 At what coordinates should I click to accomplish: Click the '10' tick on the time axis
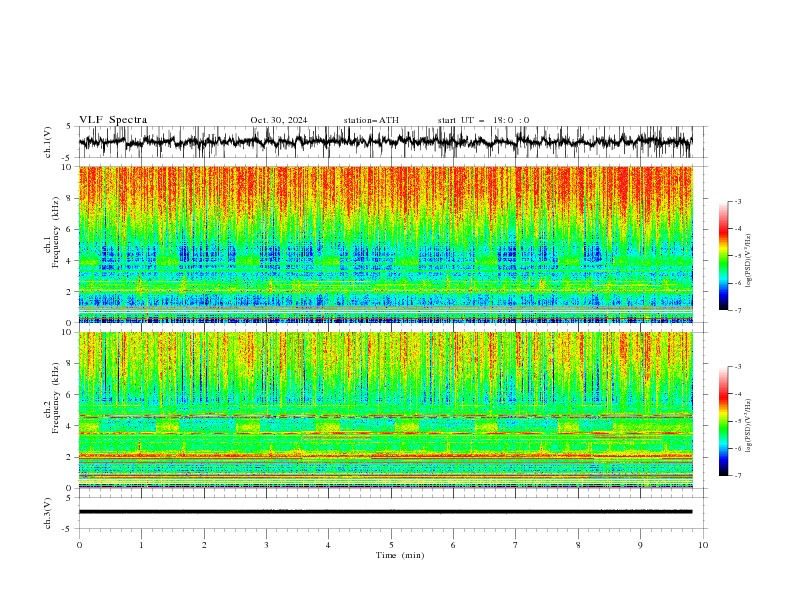[703, 545]
